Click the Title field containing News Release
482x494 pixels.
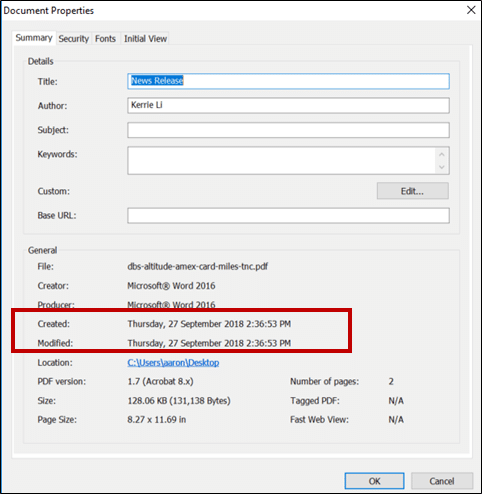coord(288,81)
